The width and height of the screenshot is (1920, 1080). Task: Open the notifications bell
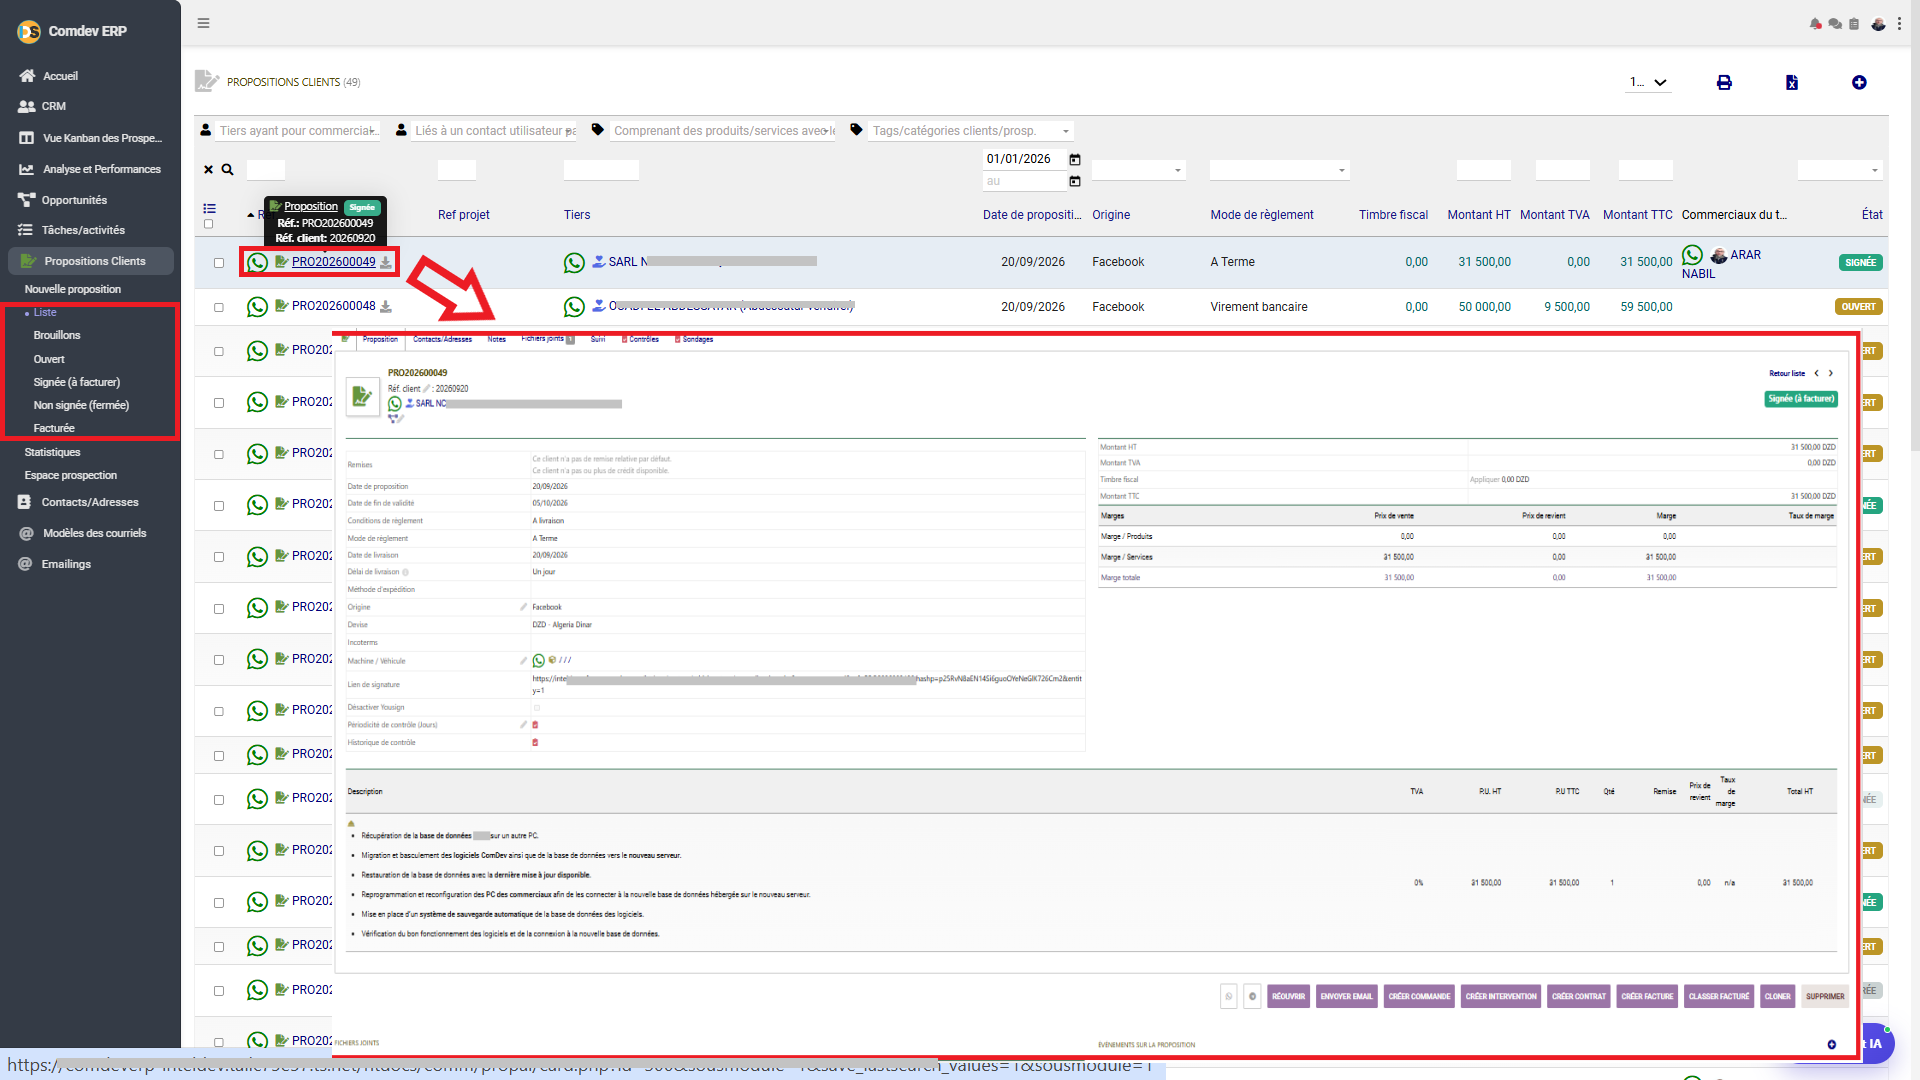[x=1815, y=24]
